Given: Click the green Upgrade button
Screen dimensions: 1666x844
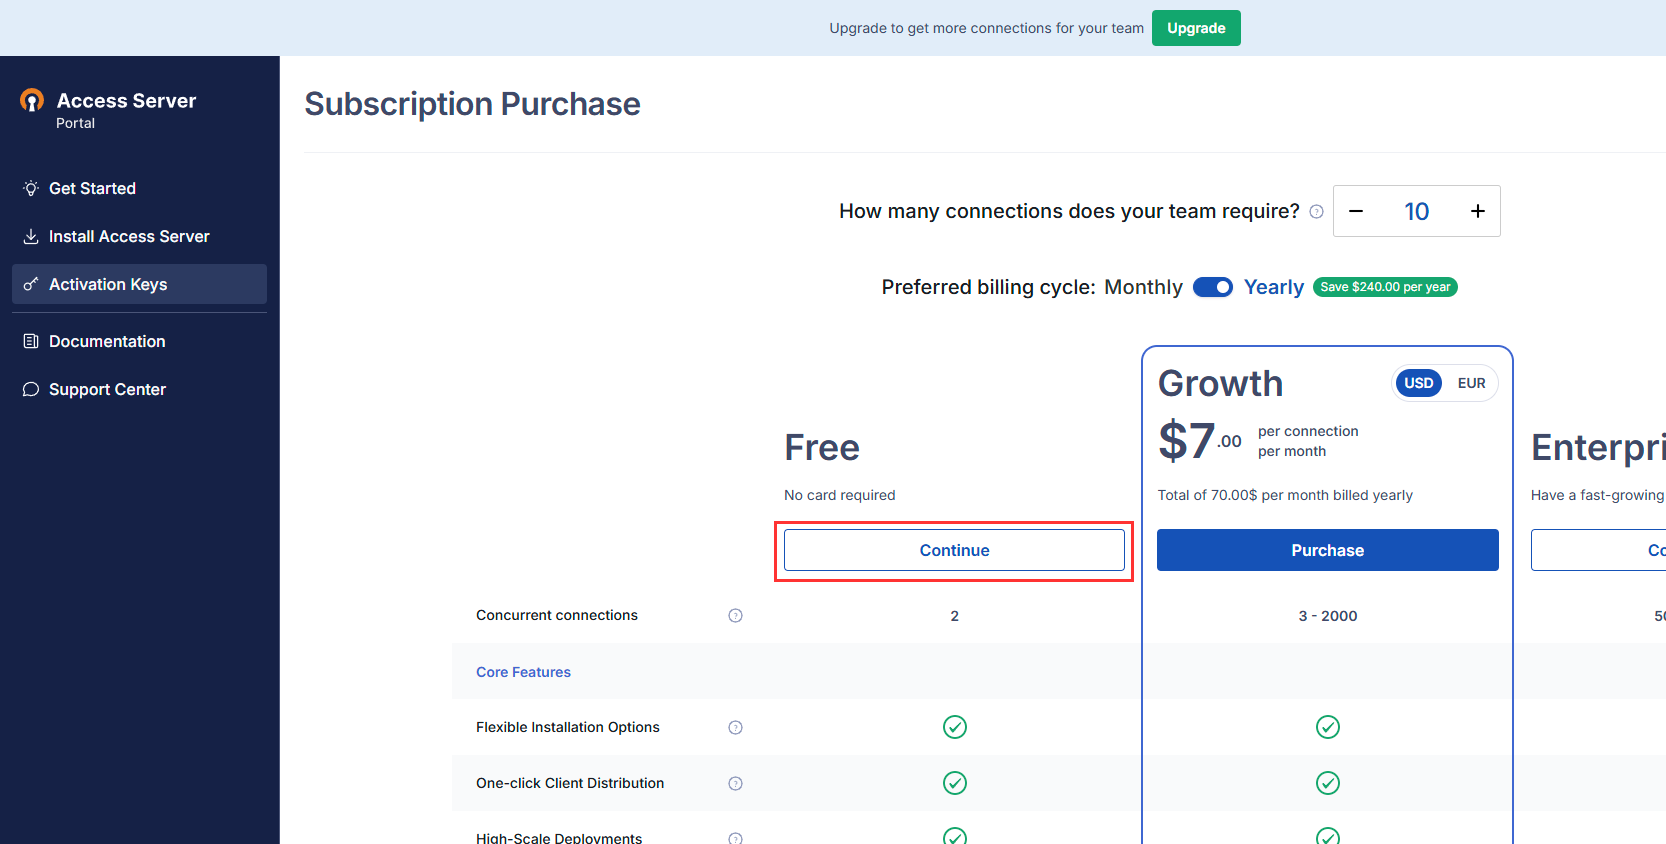Looking at the screenshot, I should (1196, 28).
